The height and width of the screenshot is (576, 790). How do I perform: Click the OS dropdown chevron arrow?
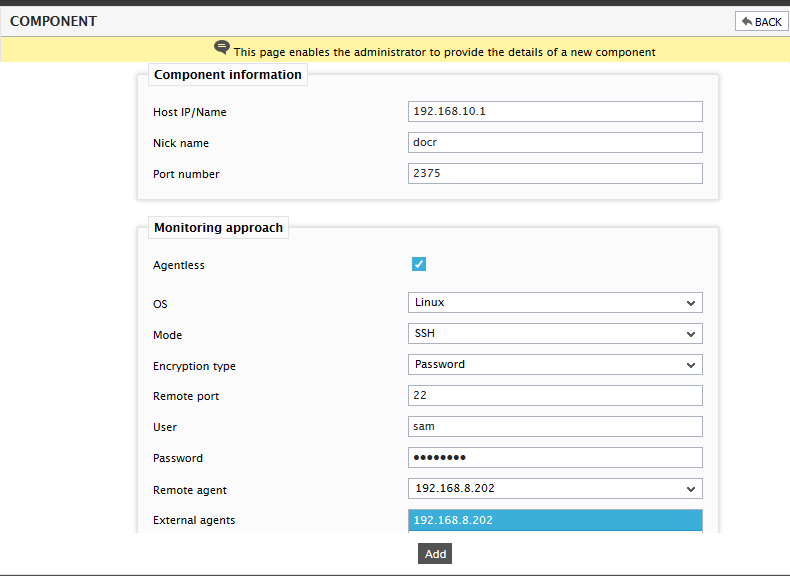click(691, 303)
